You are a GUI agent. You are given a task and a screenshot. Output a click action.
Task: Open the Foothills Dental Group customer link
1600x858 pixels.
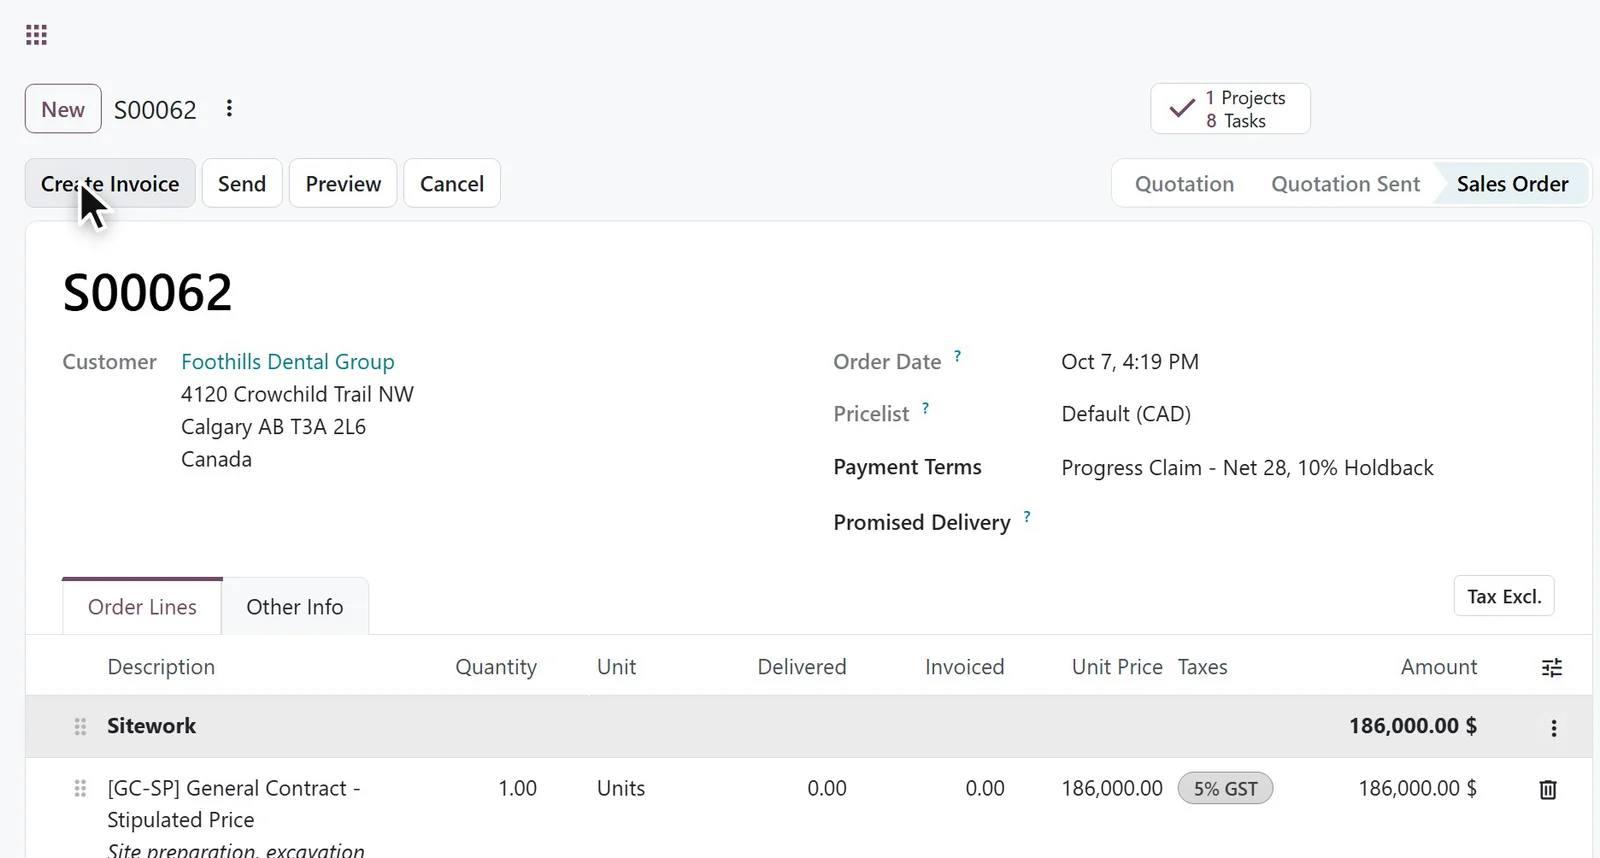288,362
